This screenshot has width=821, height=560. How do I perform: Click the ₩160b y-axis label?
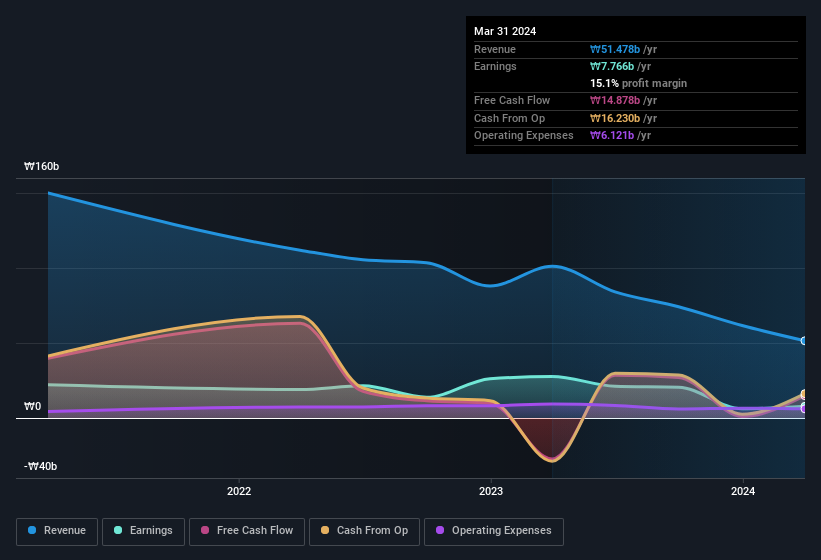pos(41,166)
